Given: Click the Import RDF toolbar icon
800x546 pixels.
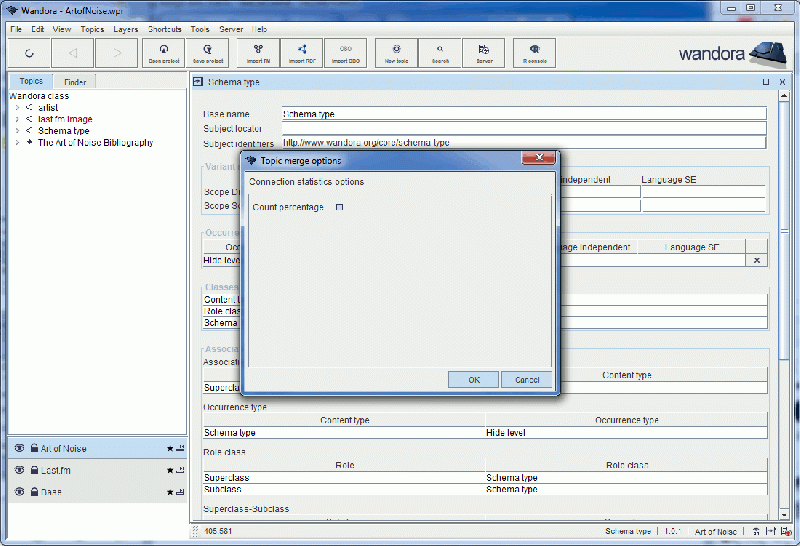Looking at the screenshot, I should [x=302, y=52].
